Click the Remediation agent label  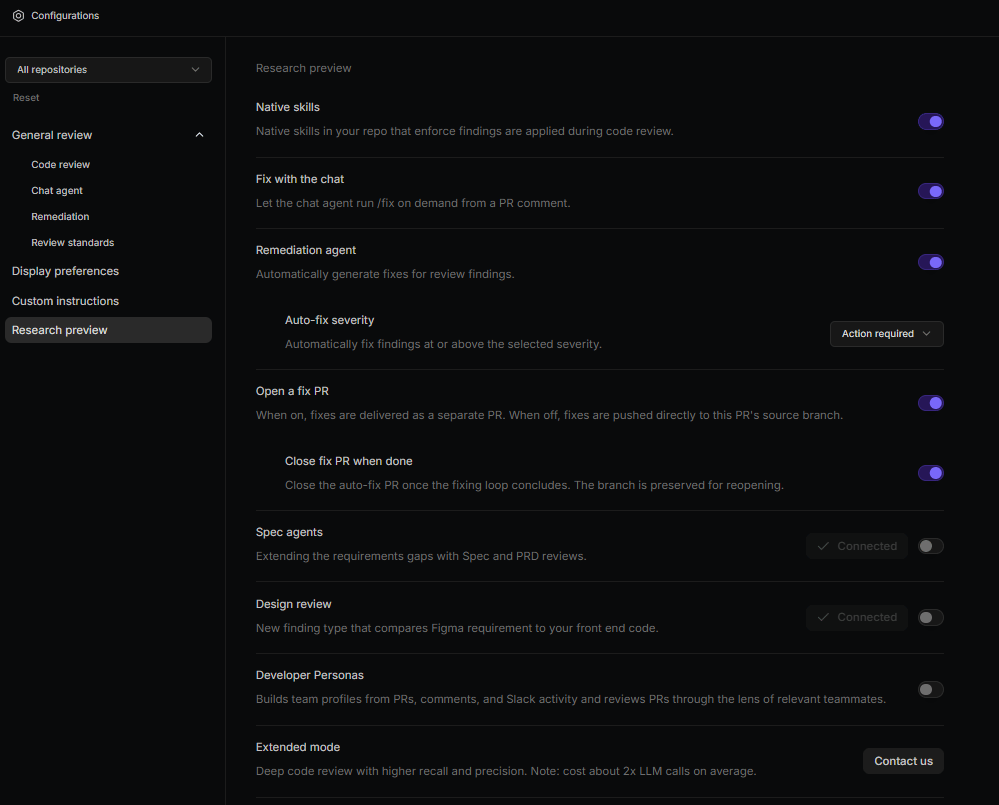(x=306, y=250)
